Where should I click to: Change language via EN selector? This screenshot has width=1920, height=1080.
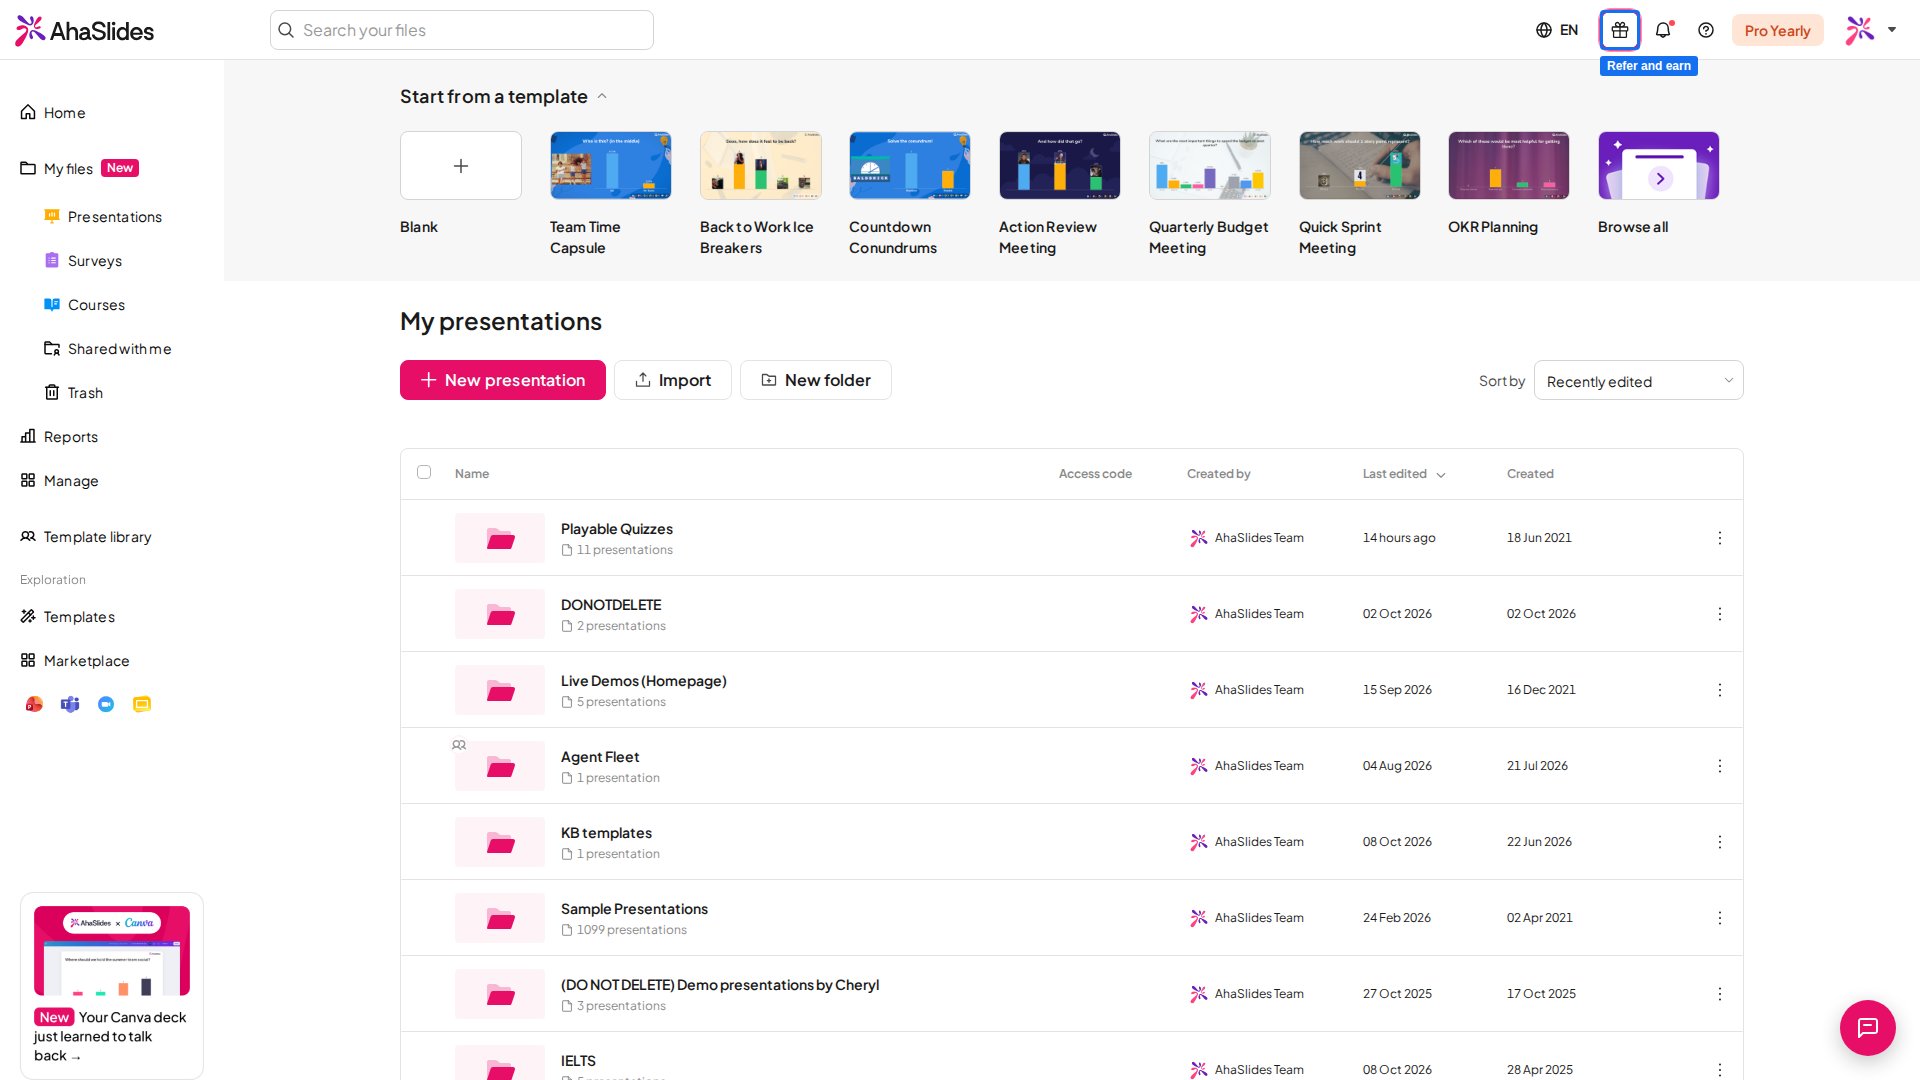[1557, 30]
